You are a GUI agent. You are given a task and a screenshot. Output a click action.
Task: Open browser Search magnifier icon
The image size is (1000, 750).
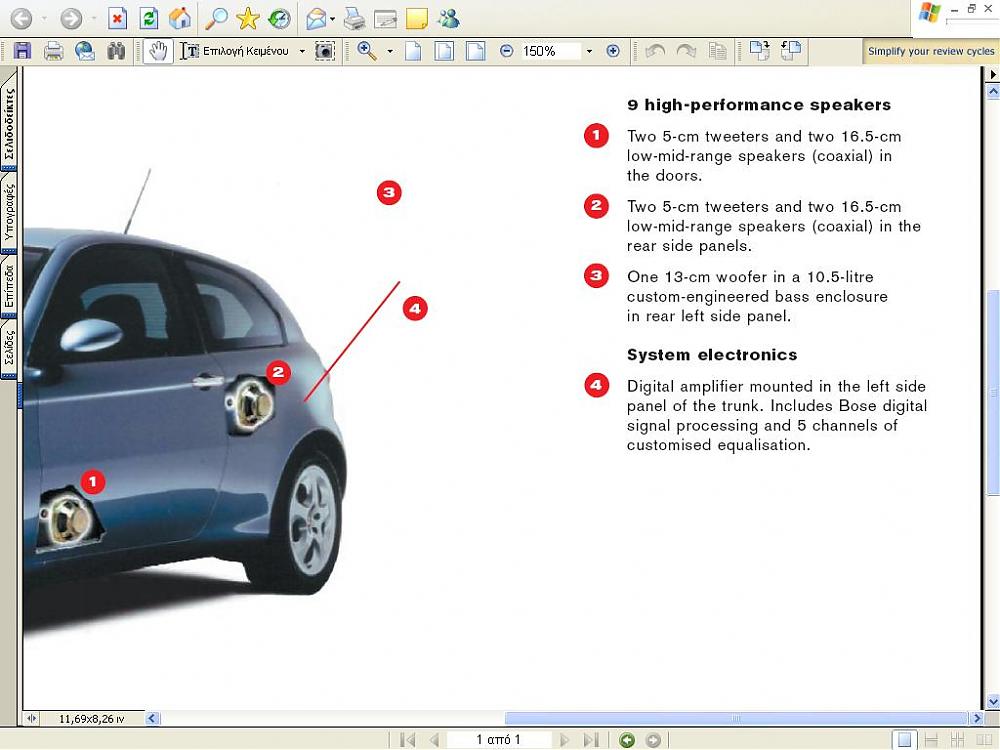click(x=216, y=18)
